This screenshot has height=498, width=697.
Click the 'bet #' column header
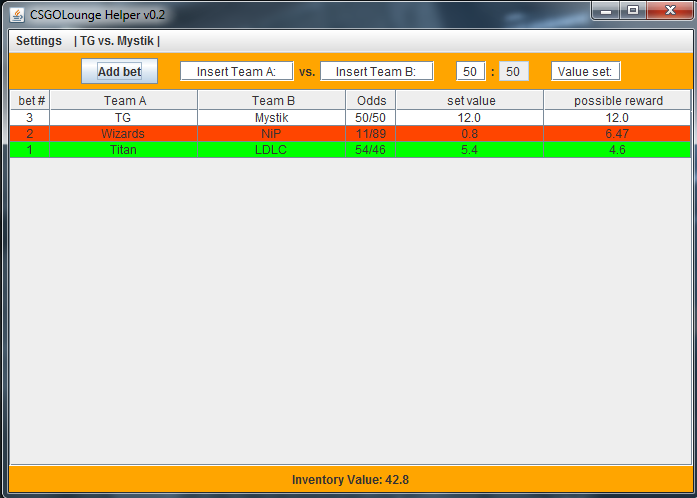[30, 100]
